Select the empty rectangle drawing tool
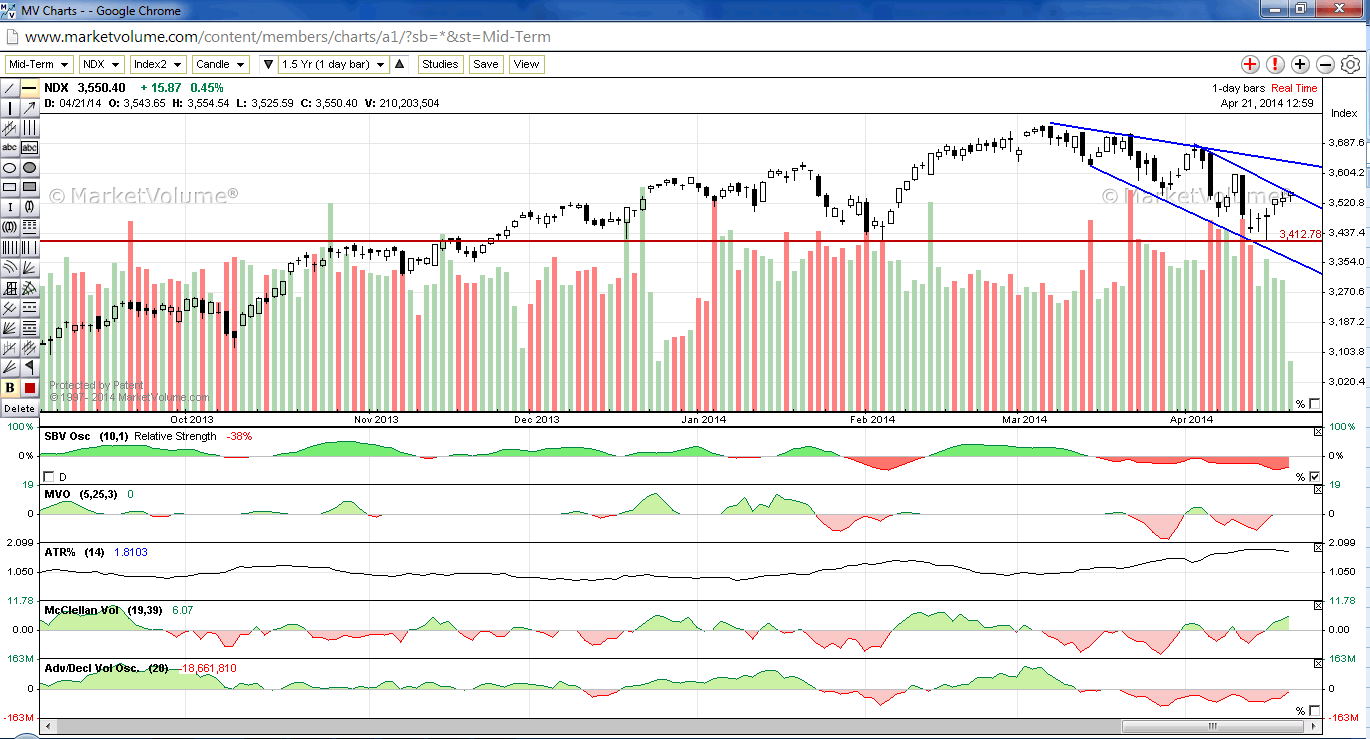 10,187
